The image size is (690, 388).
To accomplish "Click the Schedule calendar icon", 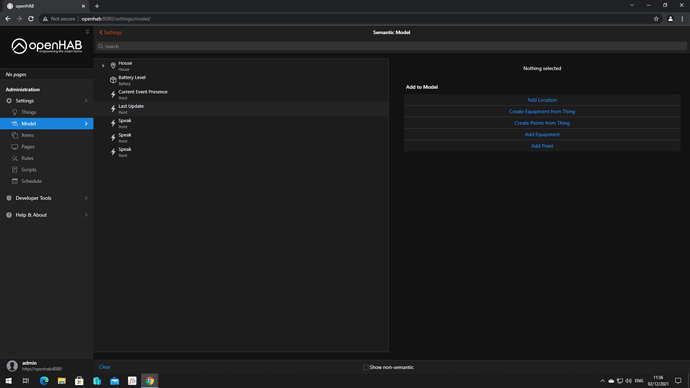I will [15, 181].
